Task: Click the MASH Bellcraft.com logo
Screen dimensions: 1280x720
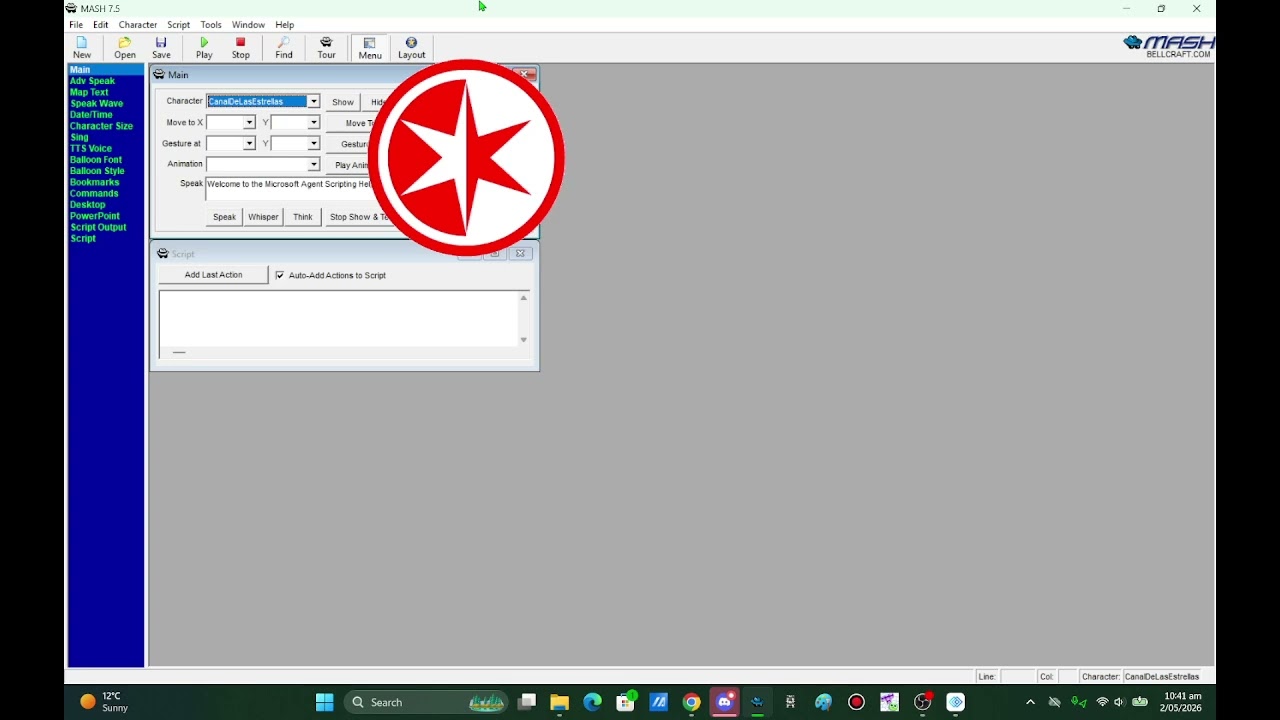Action: click(1168, 47)
